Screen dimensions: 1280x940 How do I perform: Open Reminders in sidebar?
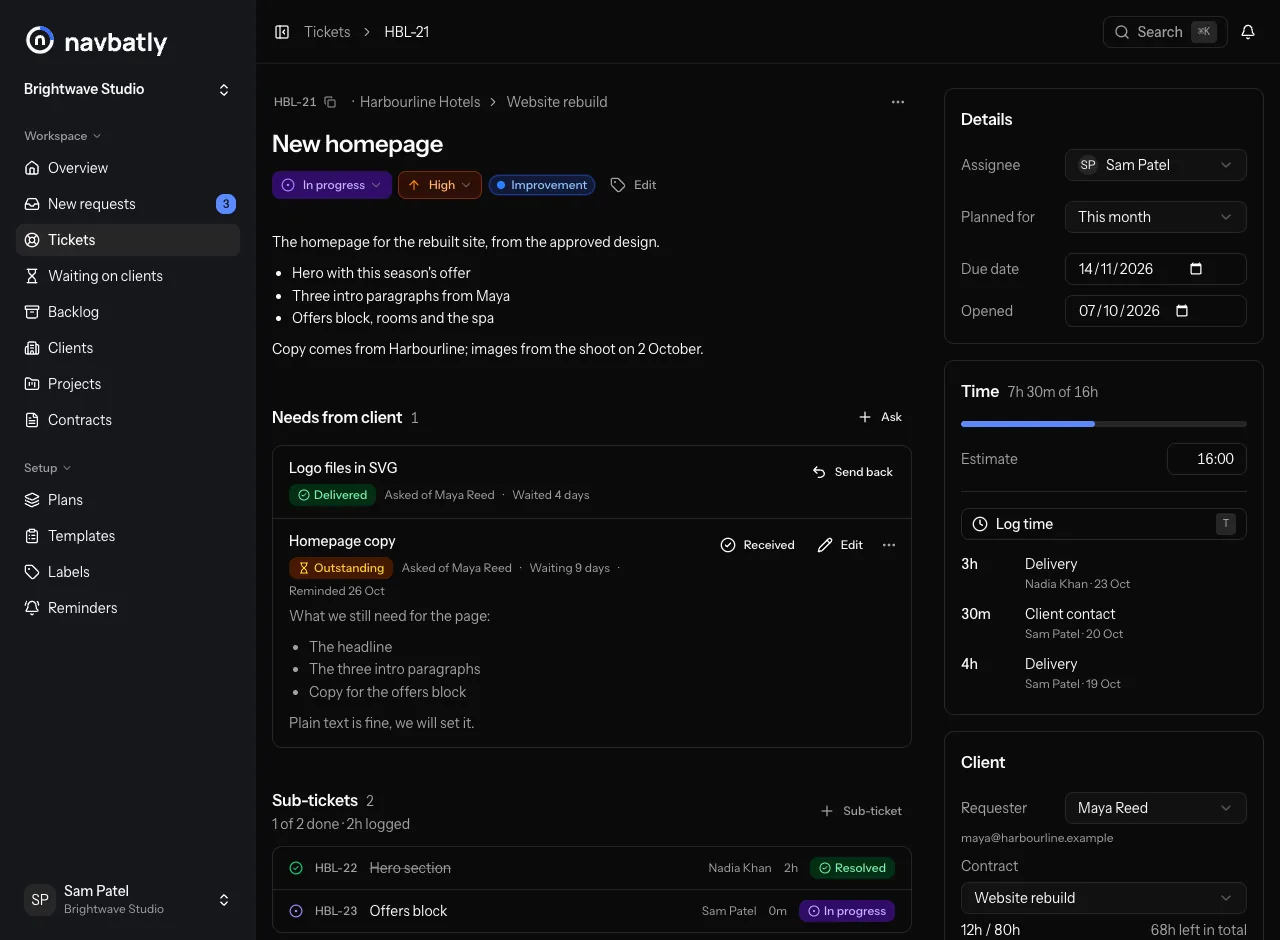[x=128, y=608]
